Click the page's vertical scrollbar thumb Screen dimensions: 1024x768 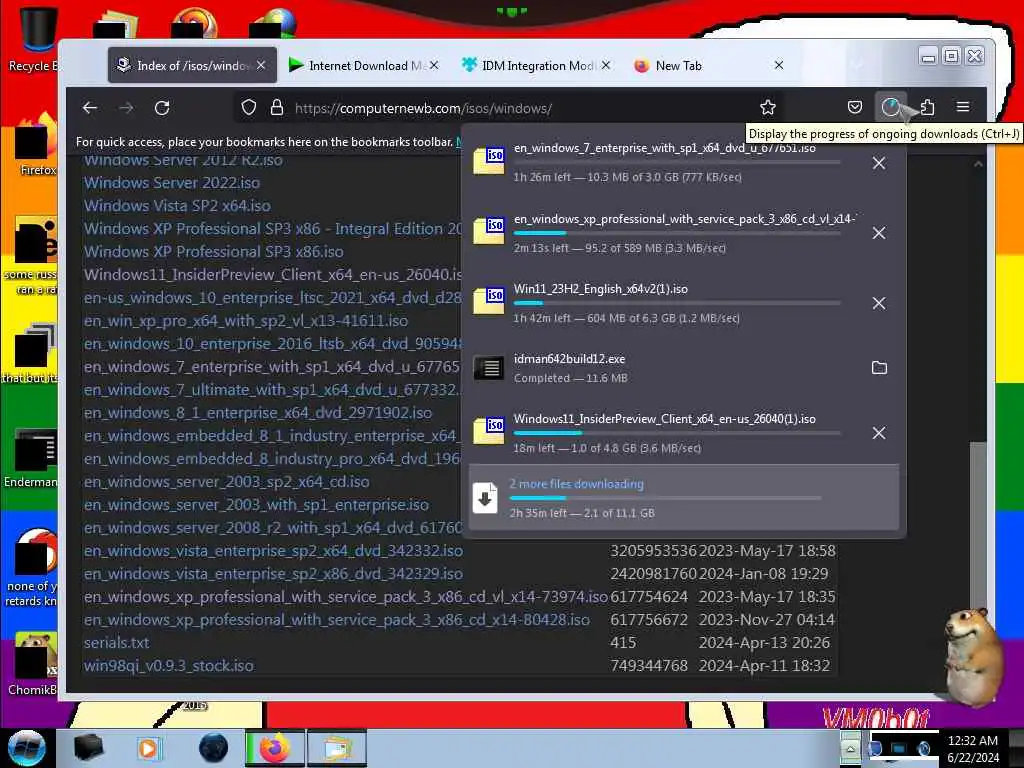pos(978,526)
